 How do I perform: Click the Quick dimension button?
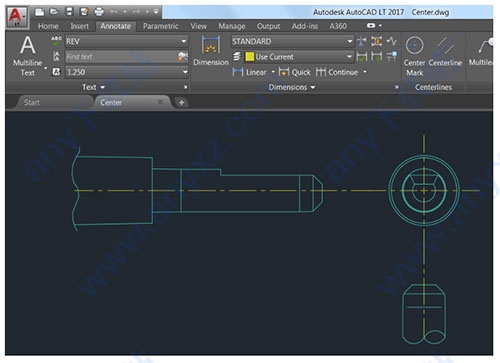295,72
